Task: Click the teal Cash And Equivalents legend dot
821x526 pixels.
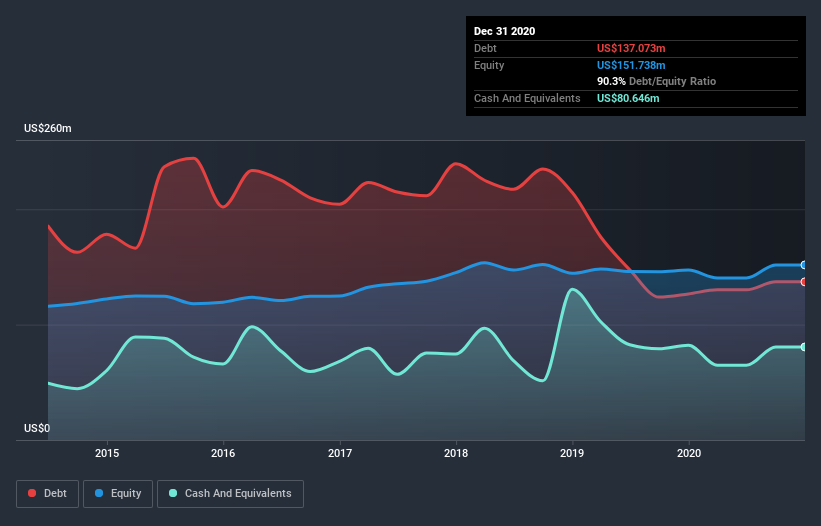Action: click(x=173, y=493)
